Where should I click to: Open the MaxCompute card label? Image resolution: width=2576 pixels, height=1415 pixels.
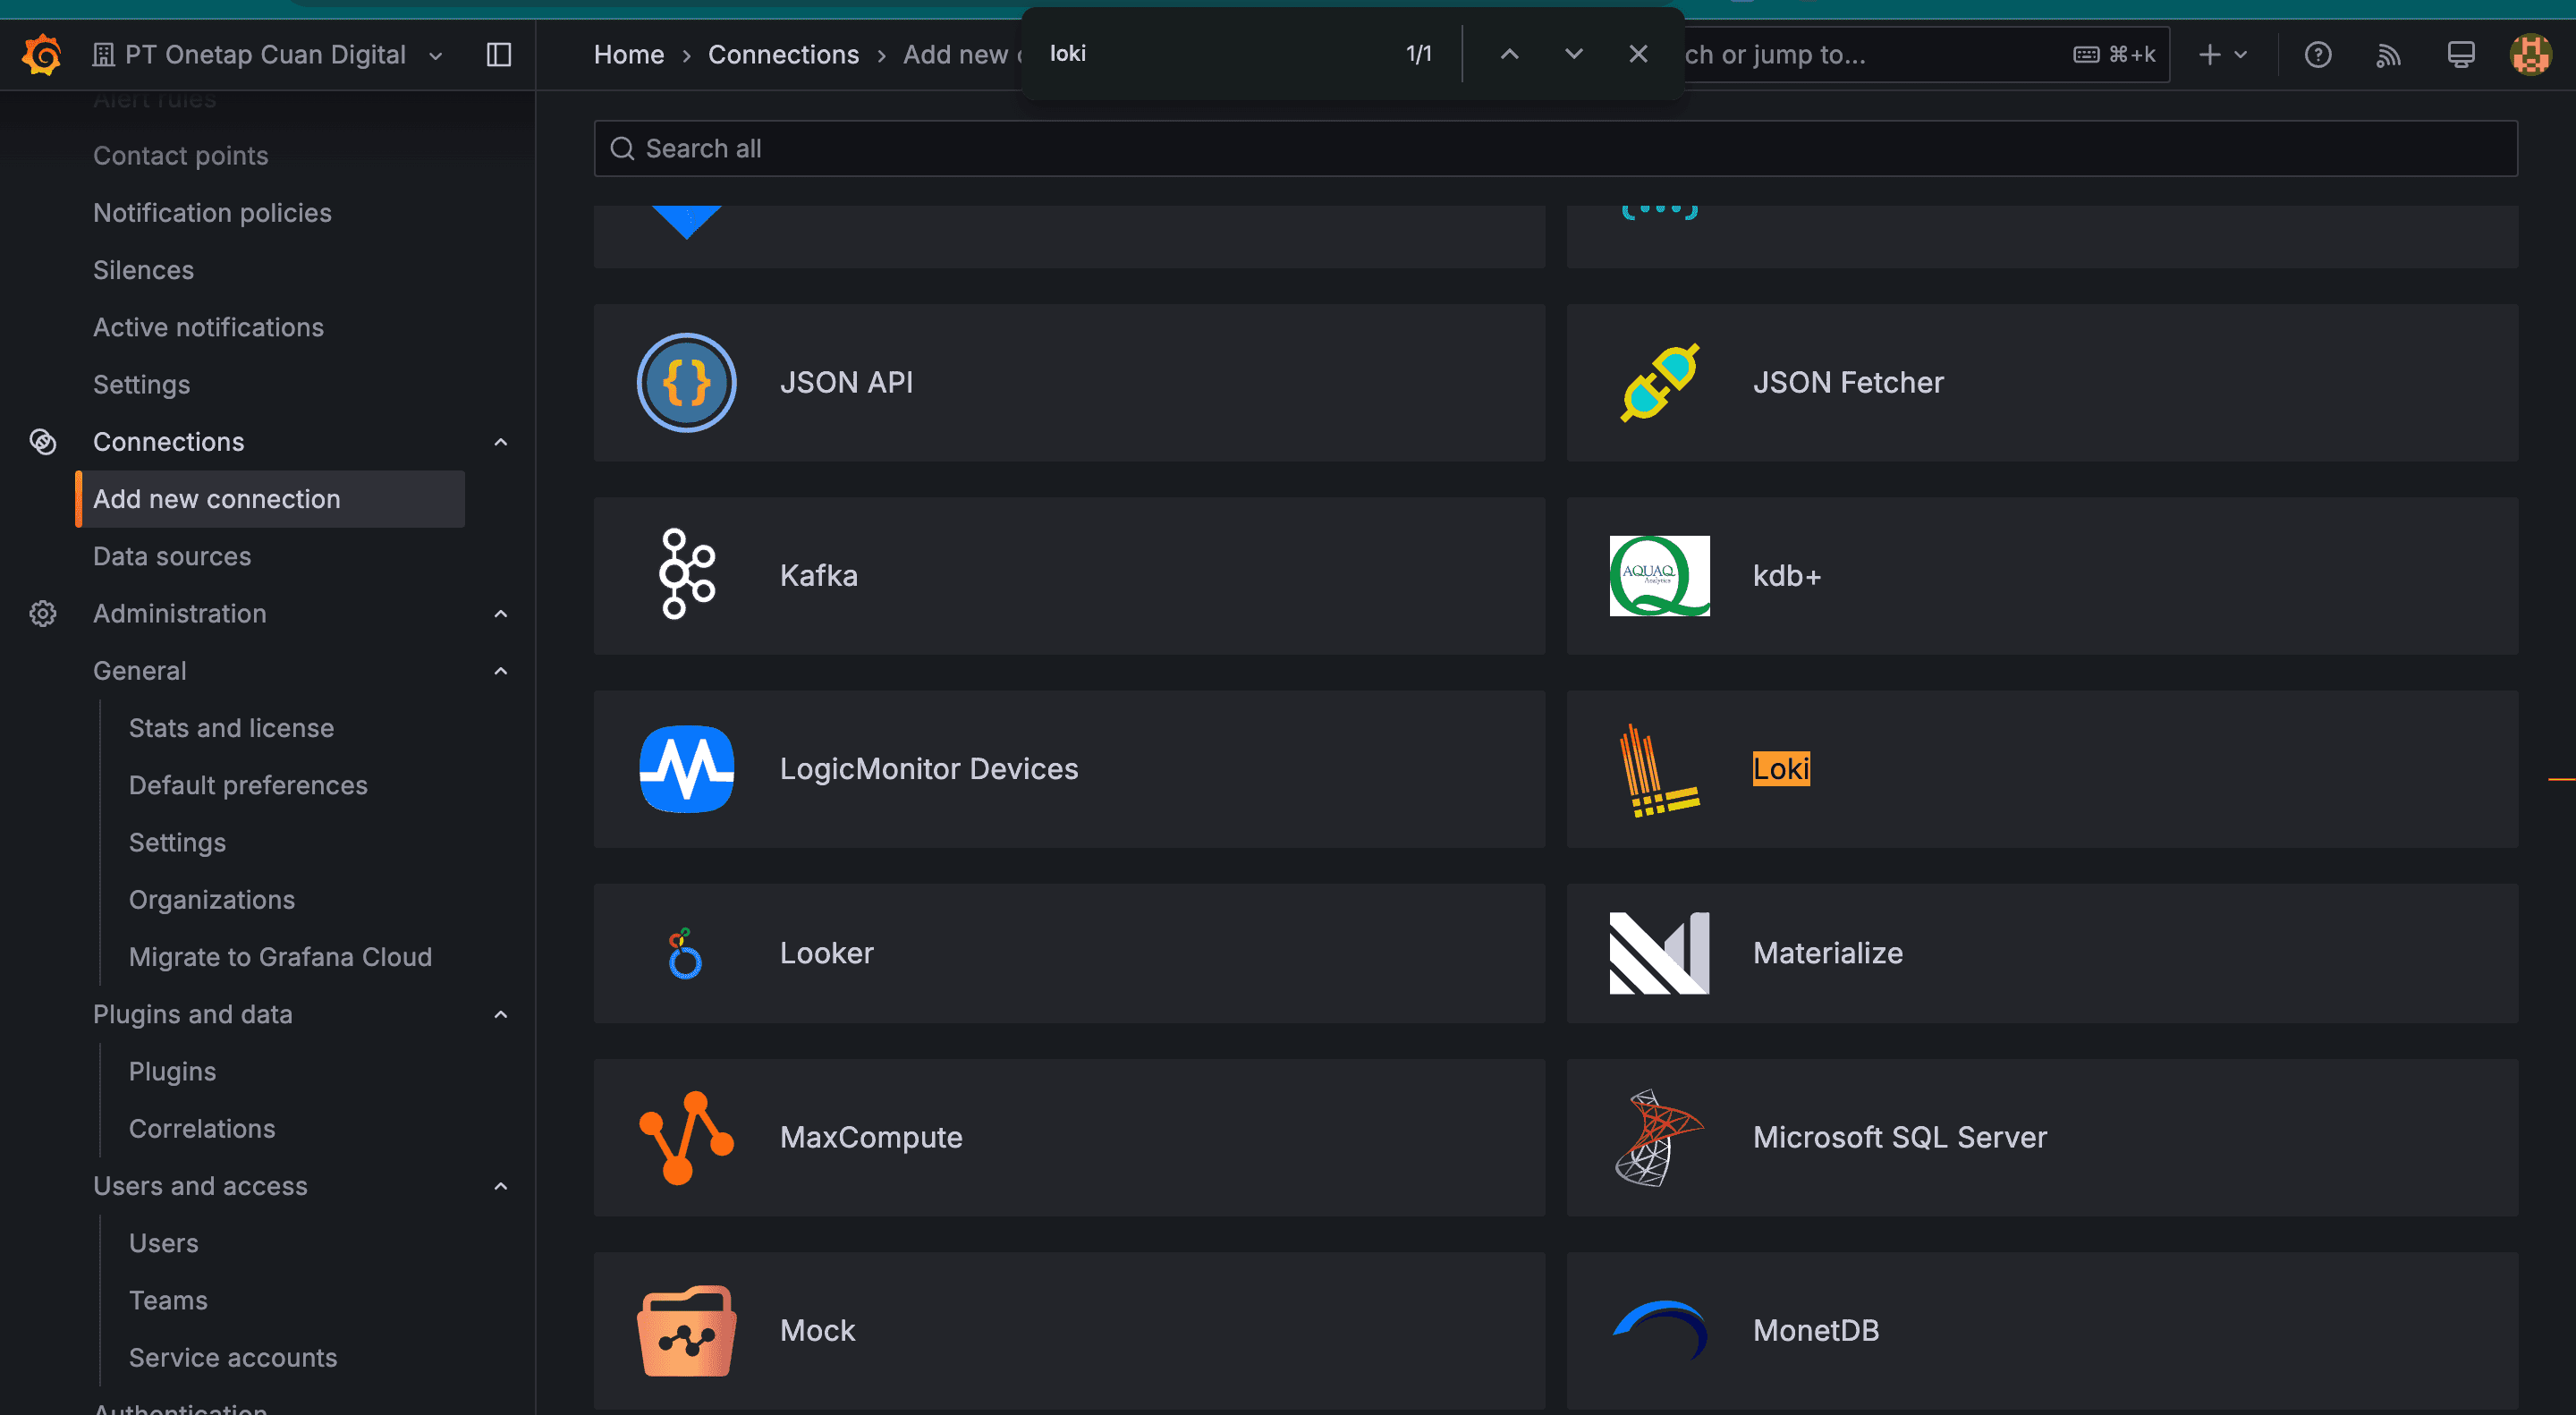point(871,1138)
